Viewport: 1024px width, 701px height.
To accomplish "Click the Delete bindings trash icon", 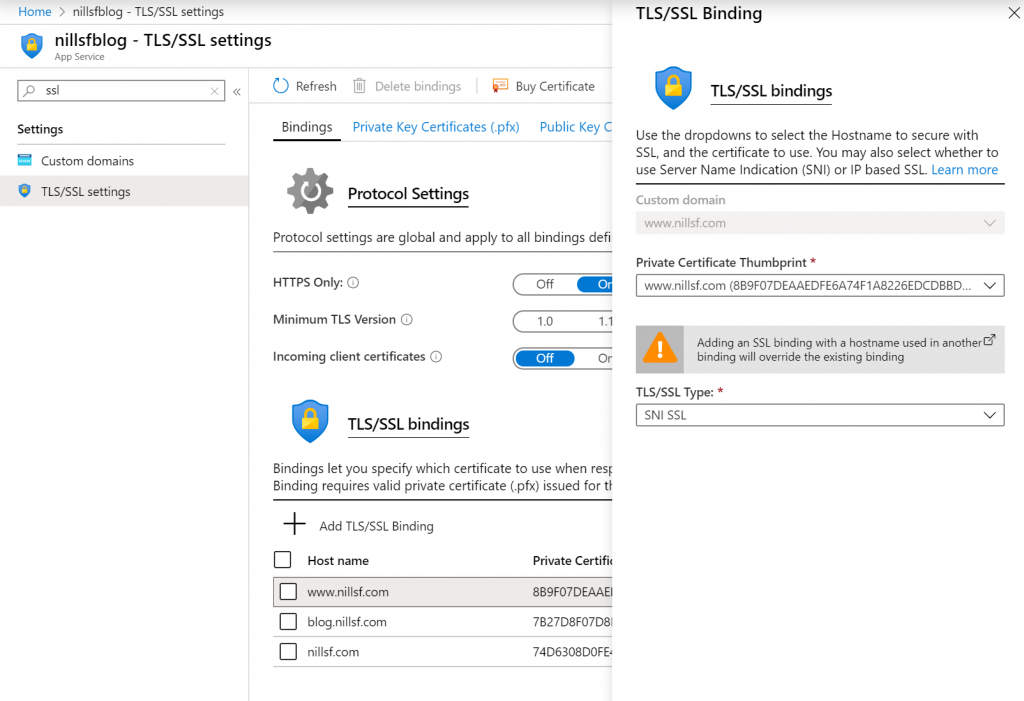I will point(359,86).
